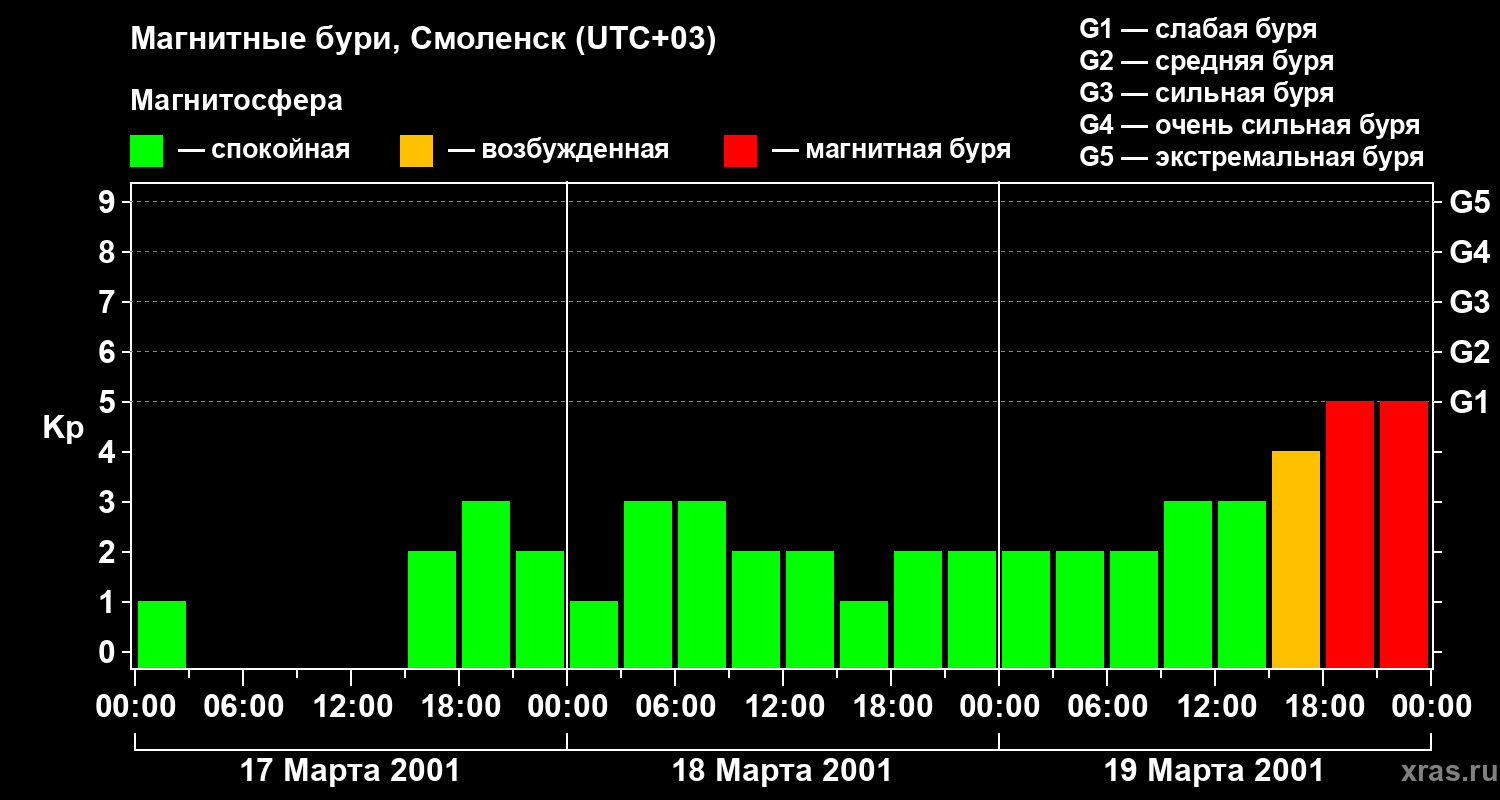The height and width of the screenshot is (800, 1500).
Task: Click the orange excited magnetosphere legend swatch
Action: pyautogui.click(x=416, y=151)
